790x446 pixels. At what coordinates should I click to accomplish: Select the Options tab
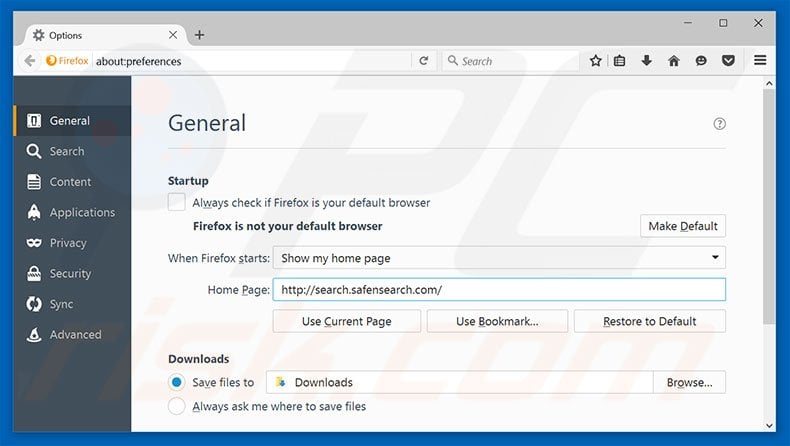(103, 35)
